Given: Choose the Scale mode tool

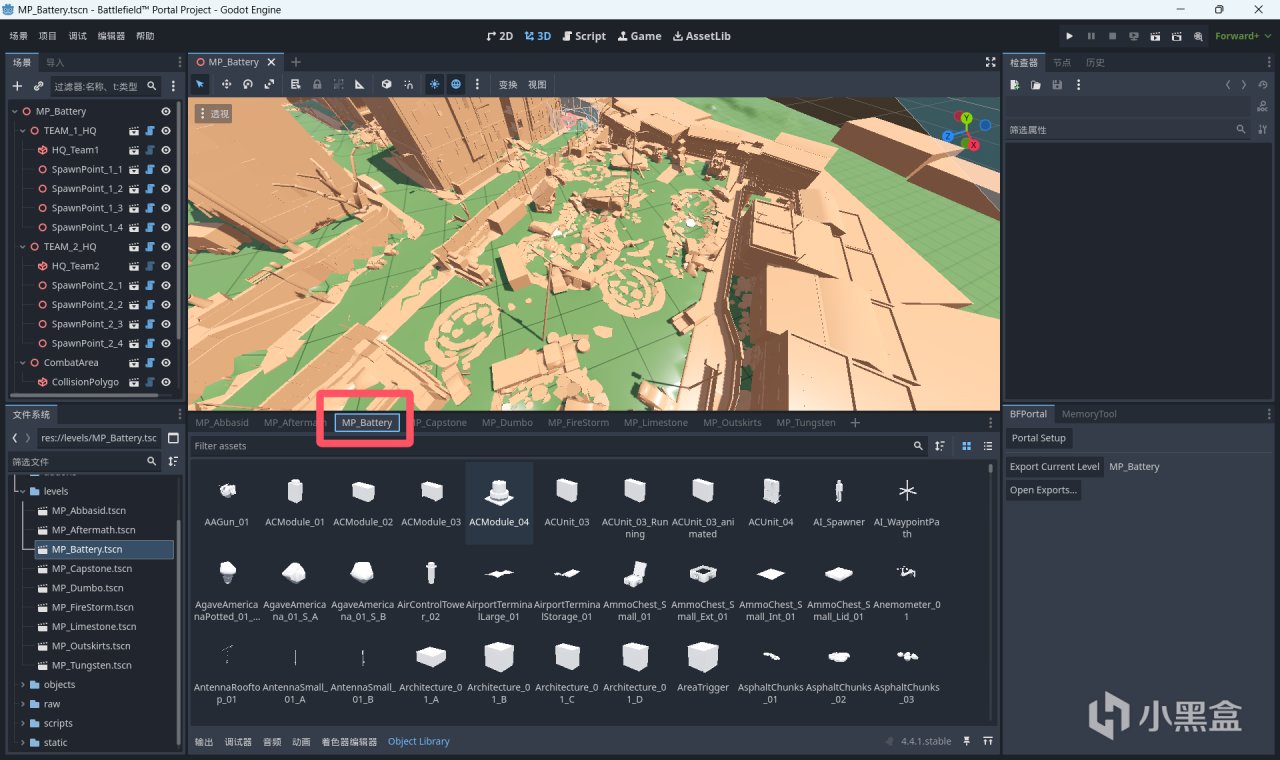Looking at the screenshot, I should click(270, 85).
